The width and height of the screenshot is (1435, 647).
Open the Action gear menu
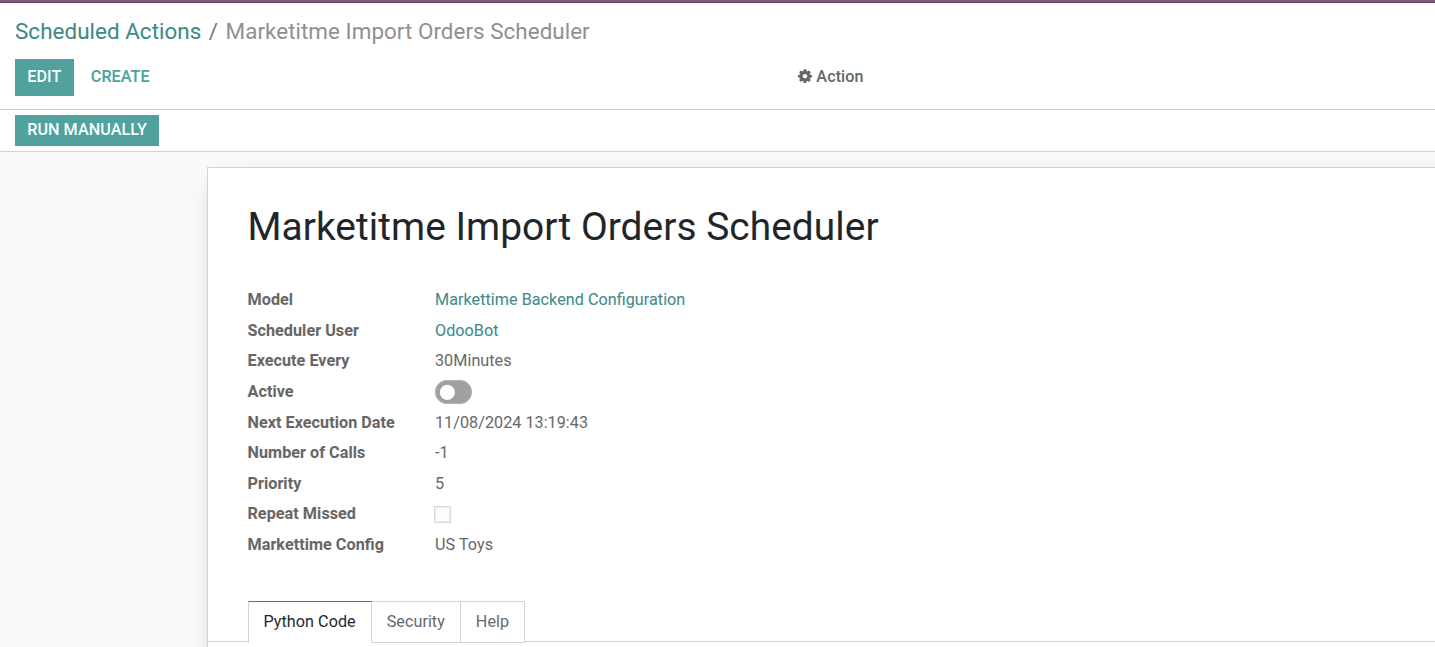[x=830, y=76]
